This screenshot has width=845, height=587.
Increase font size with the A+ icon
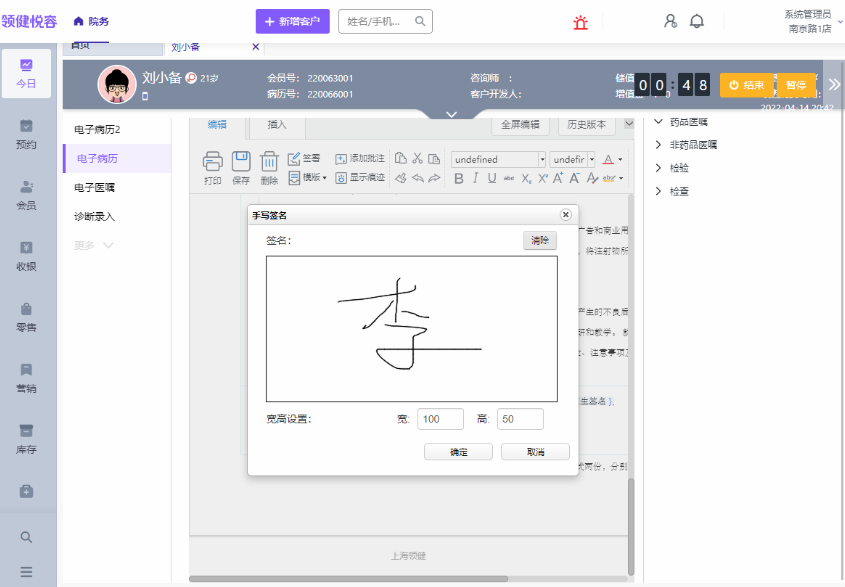(558, 178)
